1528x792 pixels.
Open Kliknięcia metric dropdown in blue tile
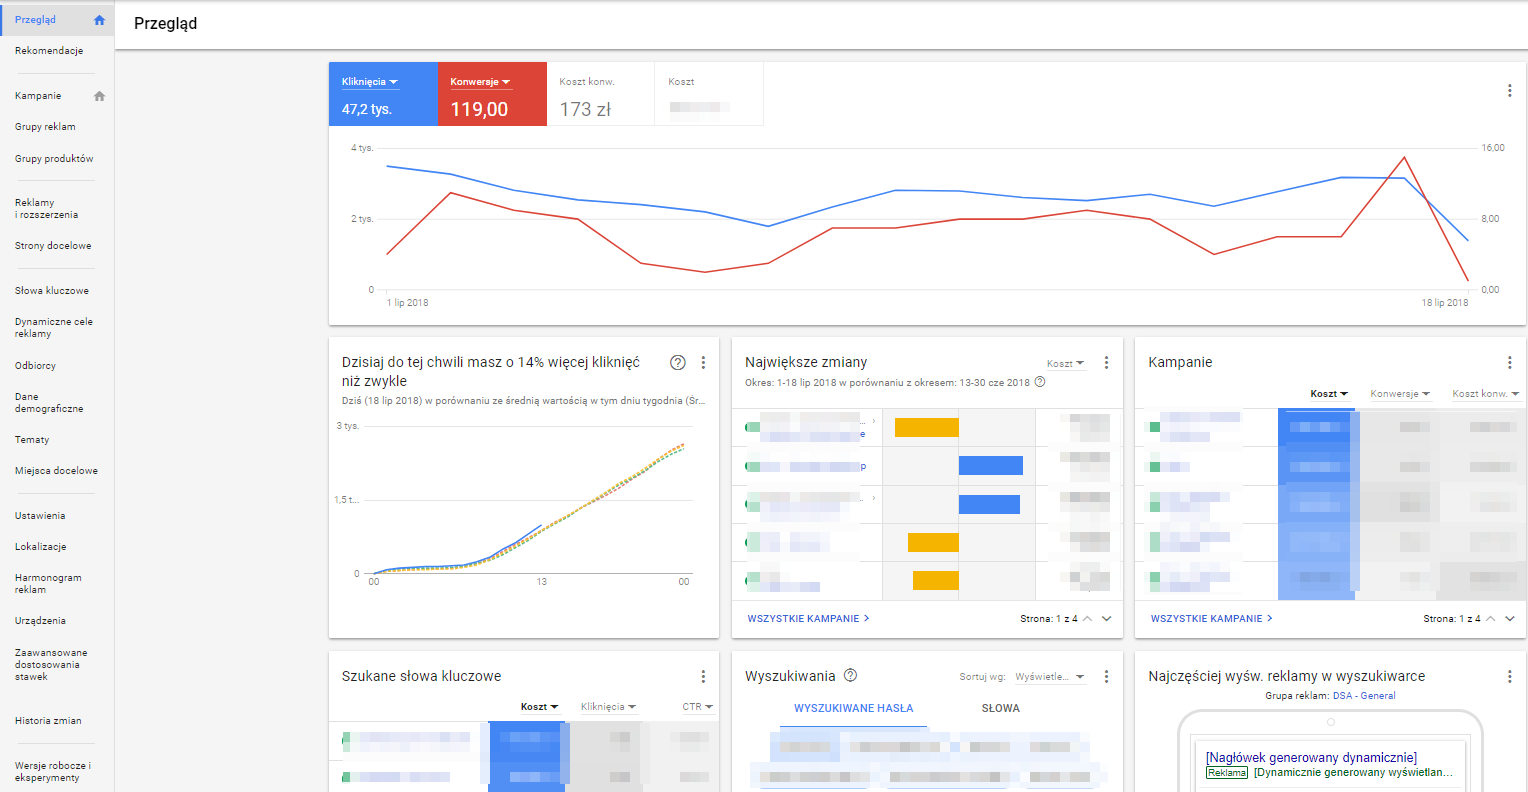point(370,82)
